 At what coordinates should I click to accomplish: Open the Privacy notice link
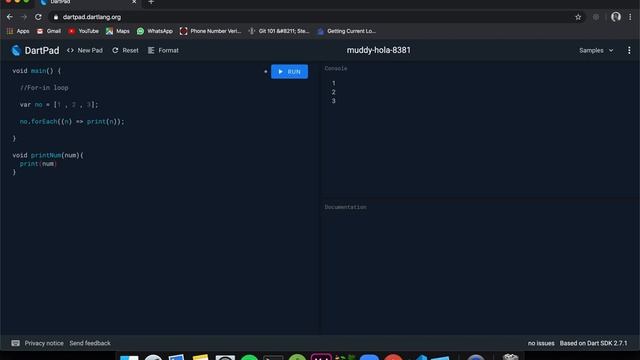pos(44,343)
